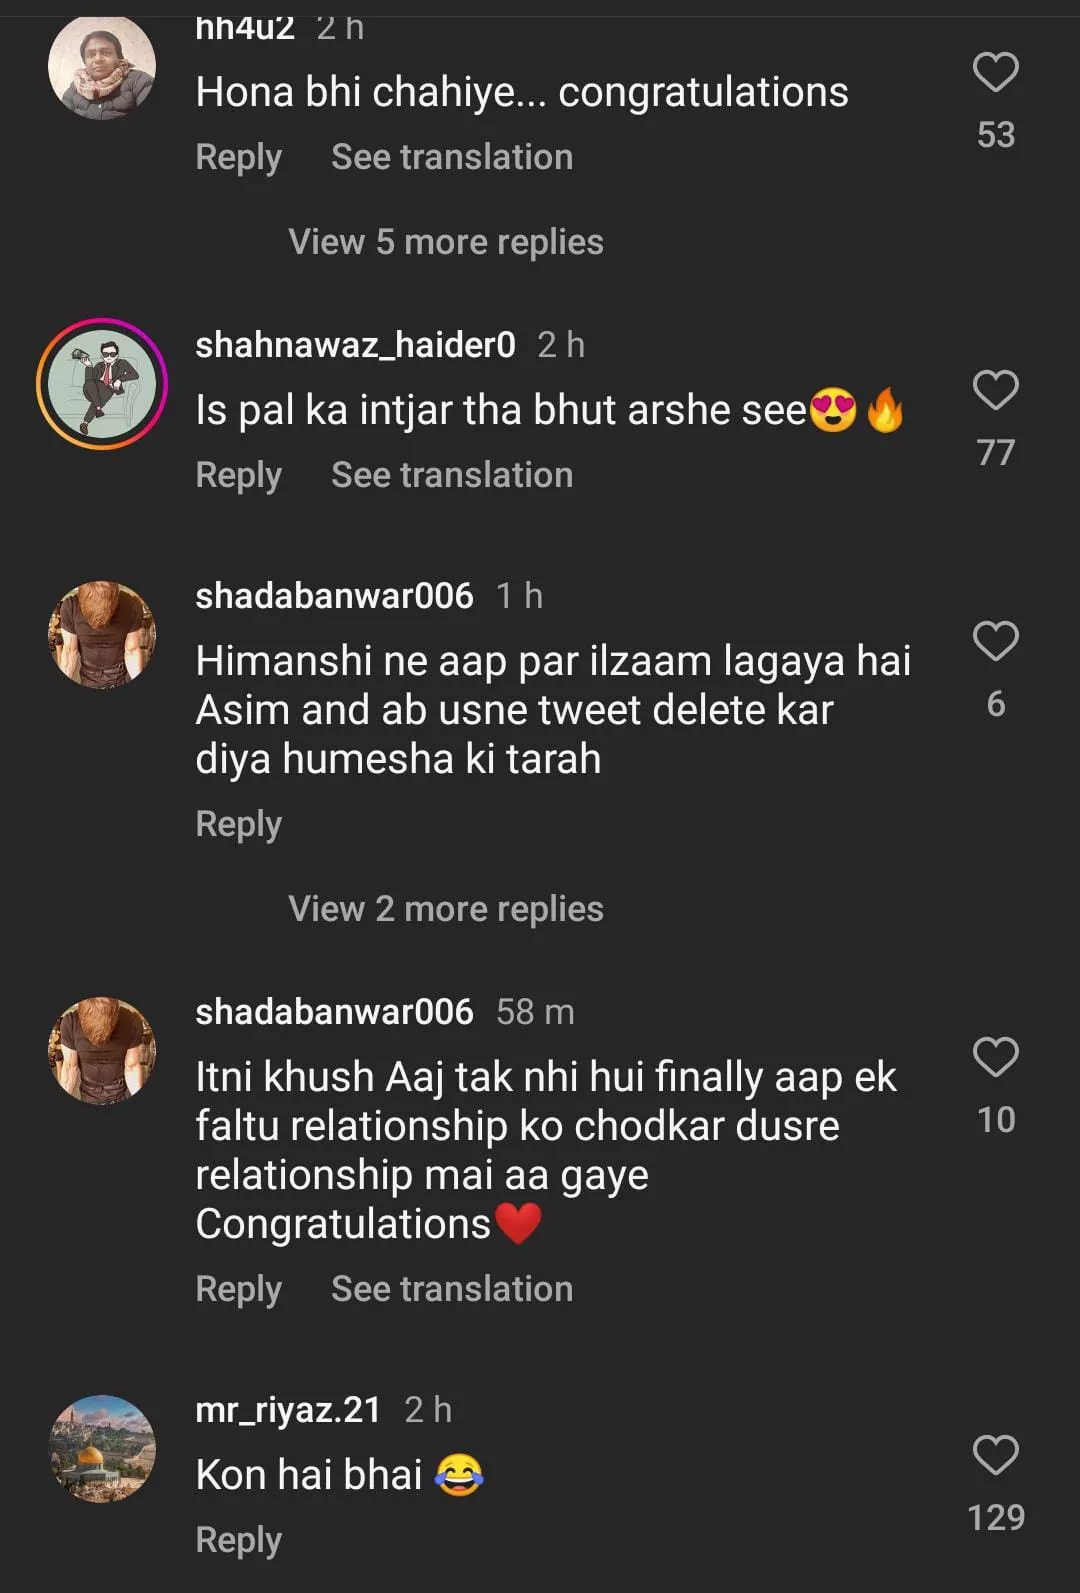
Task: Reply to mr_riyaz.21's 'Kon hai bhai' comment
Action: [238, 1540]
